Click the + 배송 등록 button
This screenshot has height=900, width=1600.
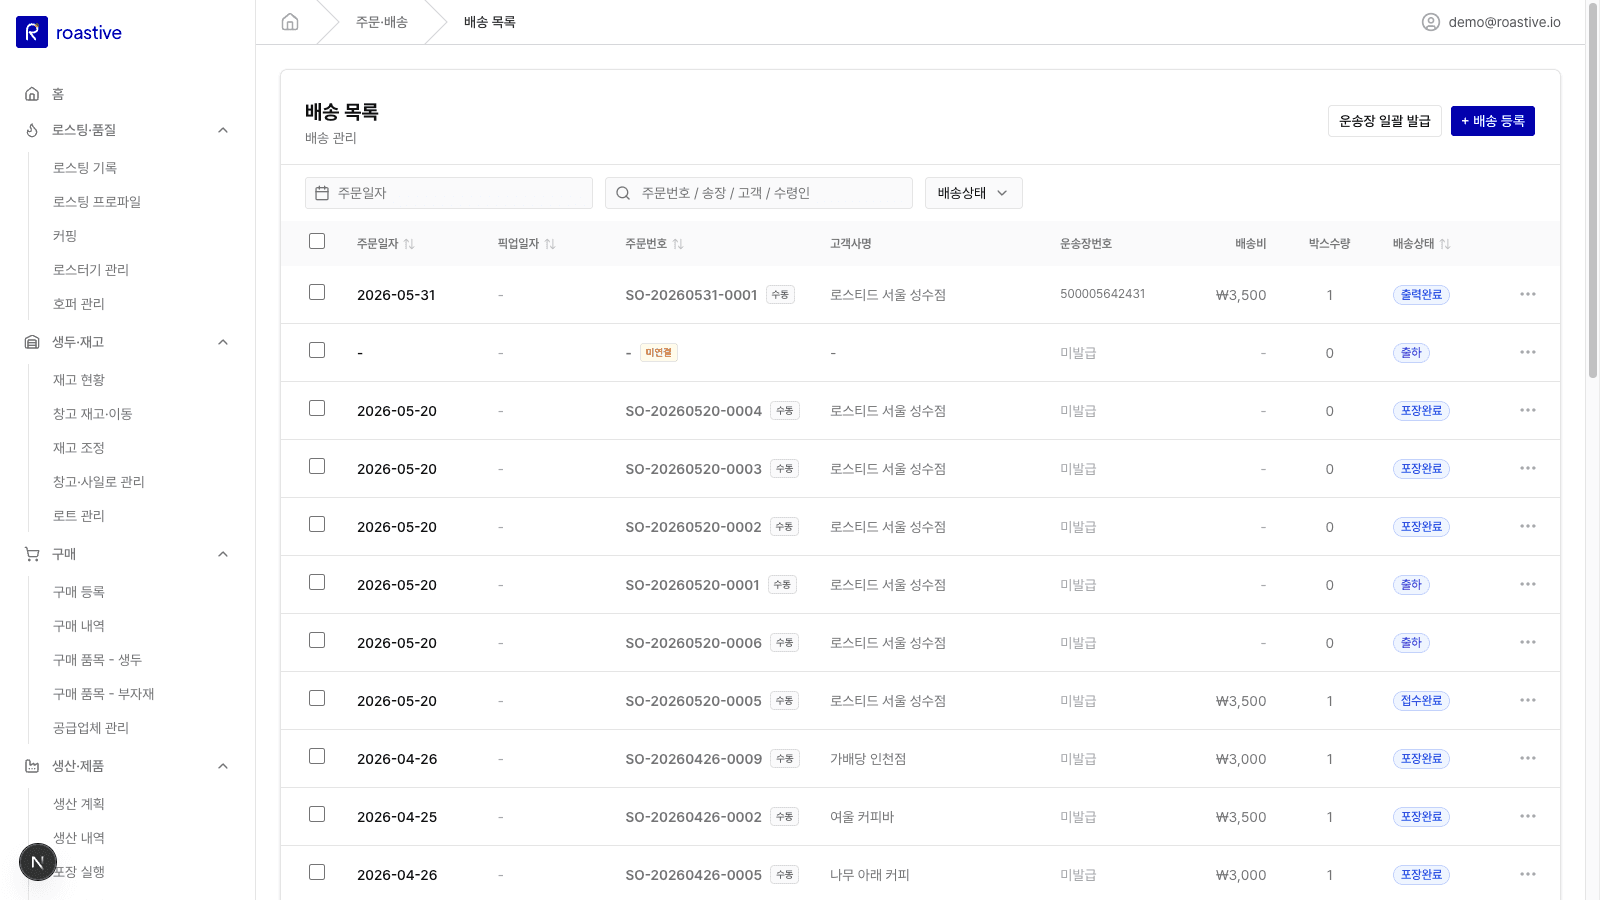[x=1493, y=121]
